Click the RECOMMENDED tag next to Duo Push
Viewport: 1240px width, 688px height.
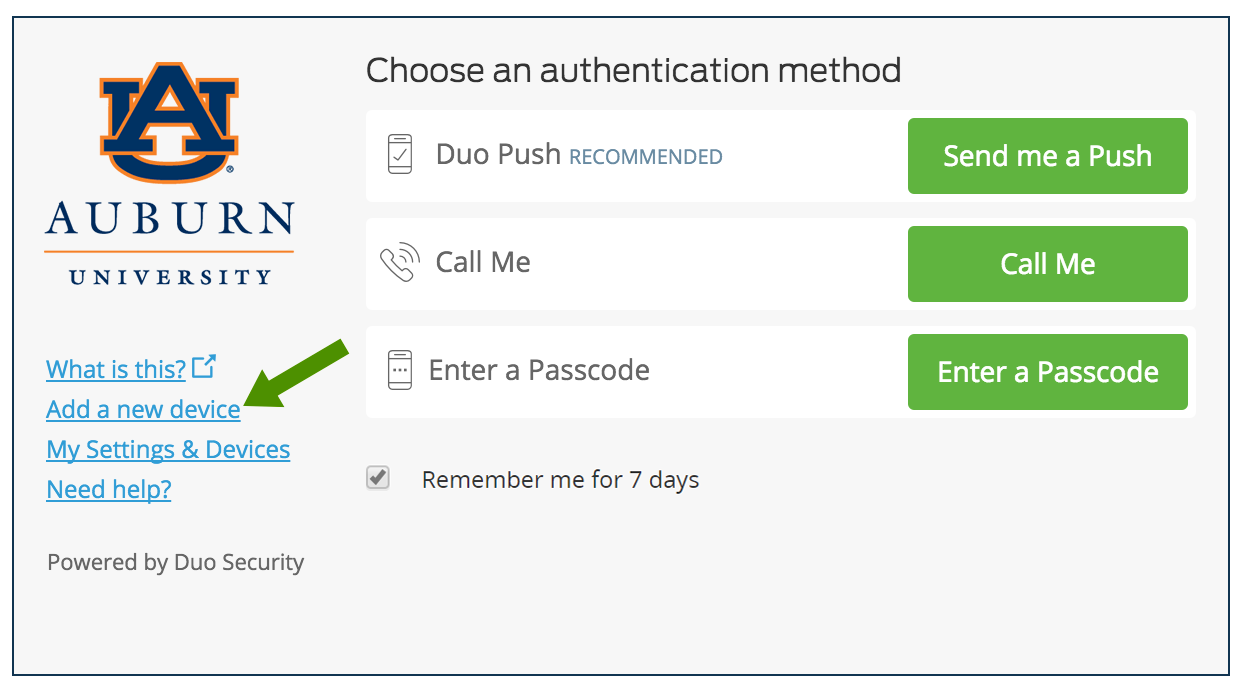(646, 157)
